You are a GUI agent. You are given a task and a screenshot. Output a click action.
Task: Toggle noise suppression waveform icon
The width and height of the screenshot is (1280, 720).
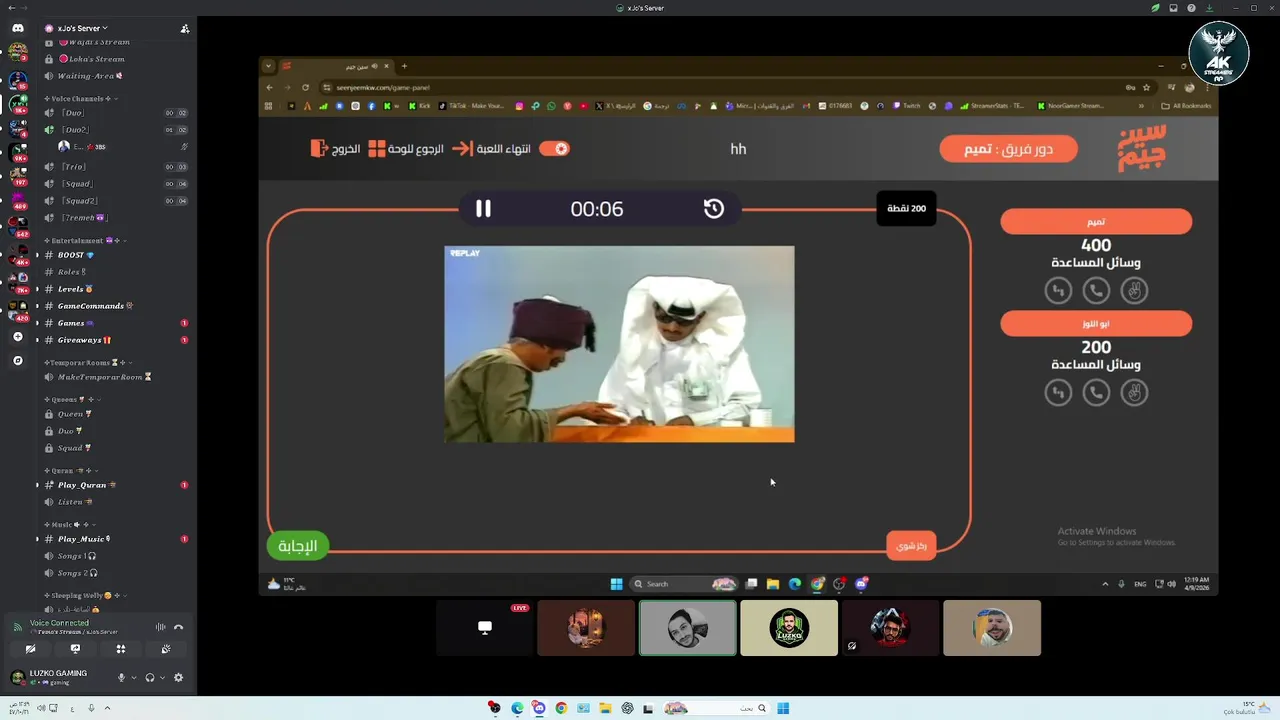click(160, 627)
